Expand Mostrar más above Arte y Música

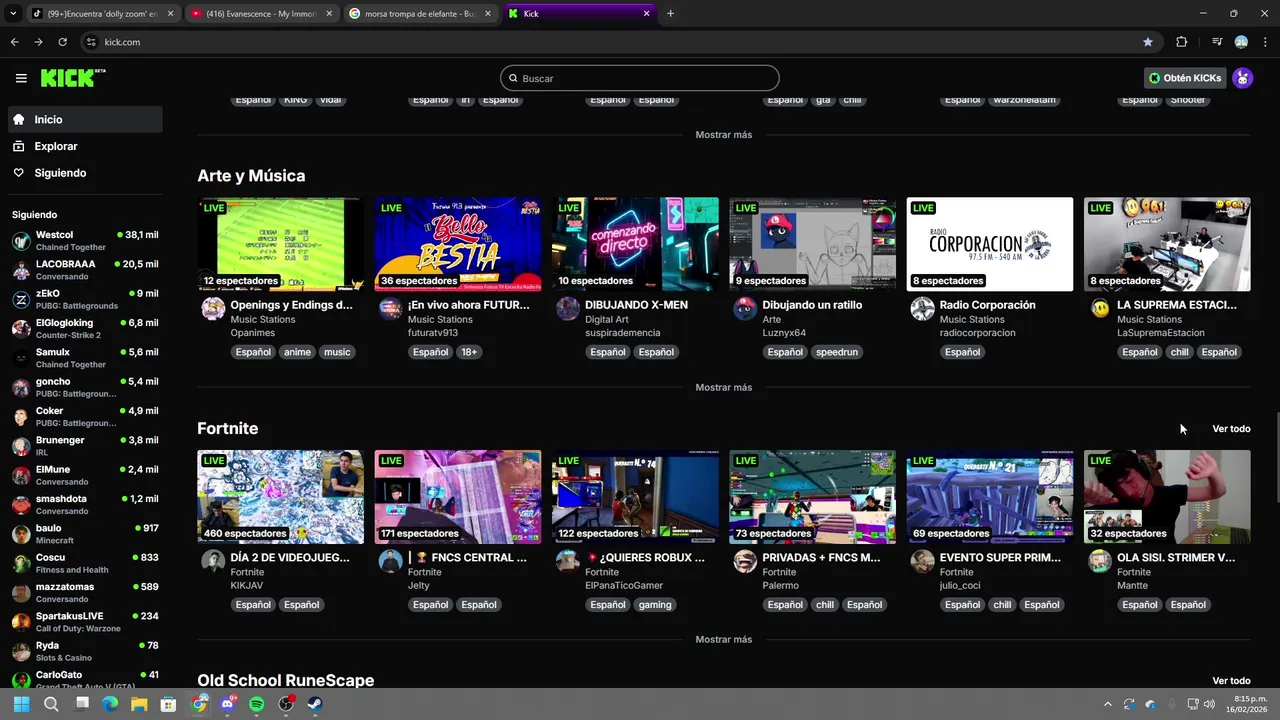coord(724,134)
